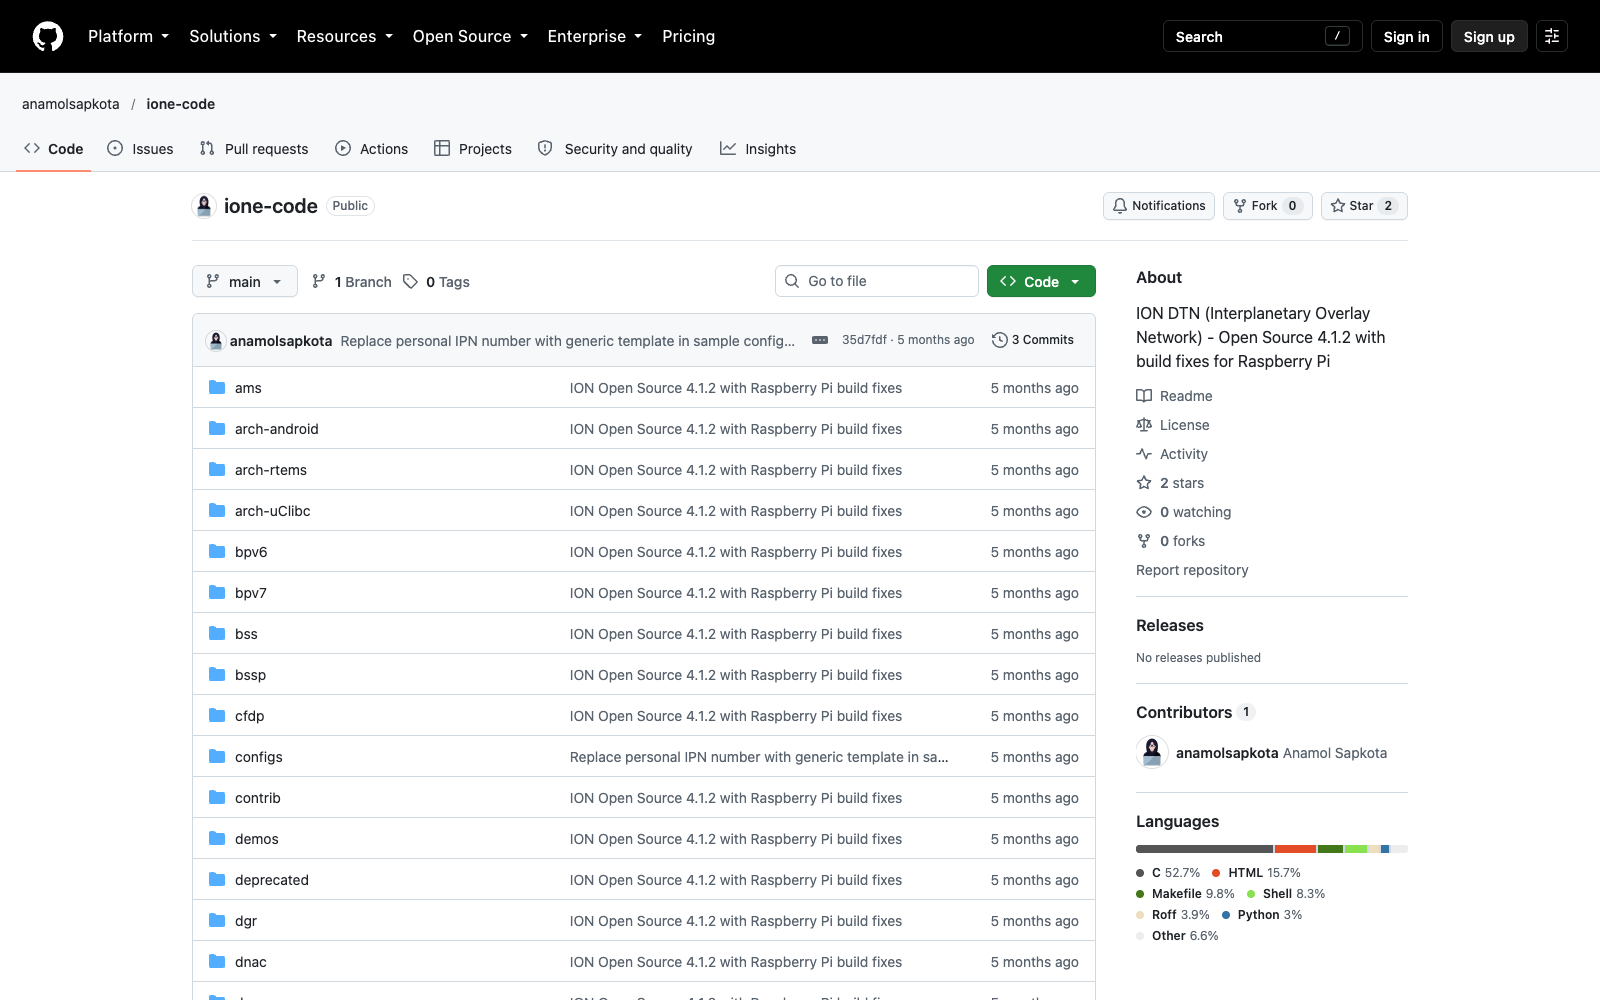Open the bpv7 folder

[251, 593]
